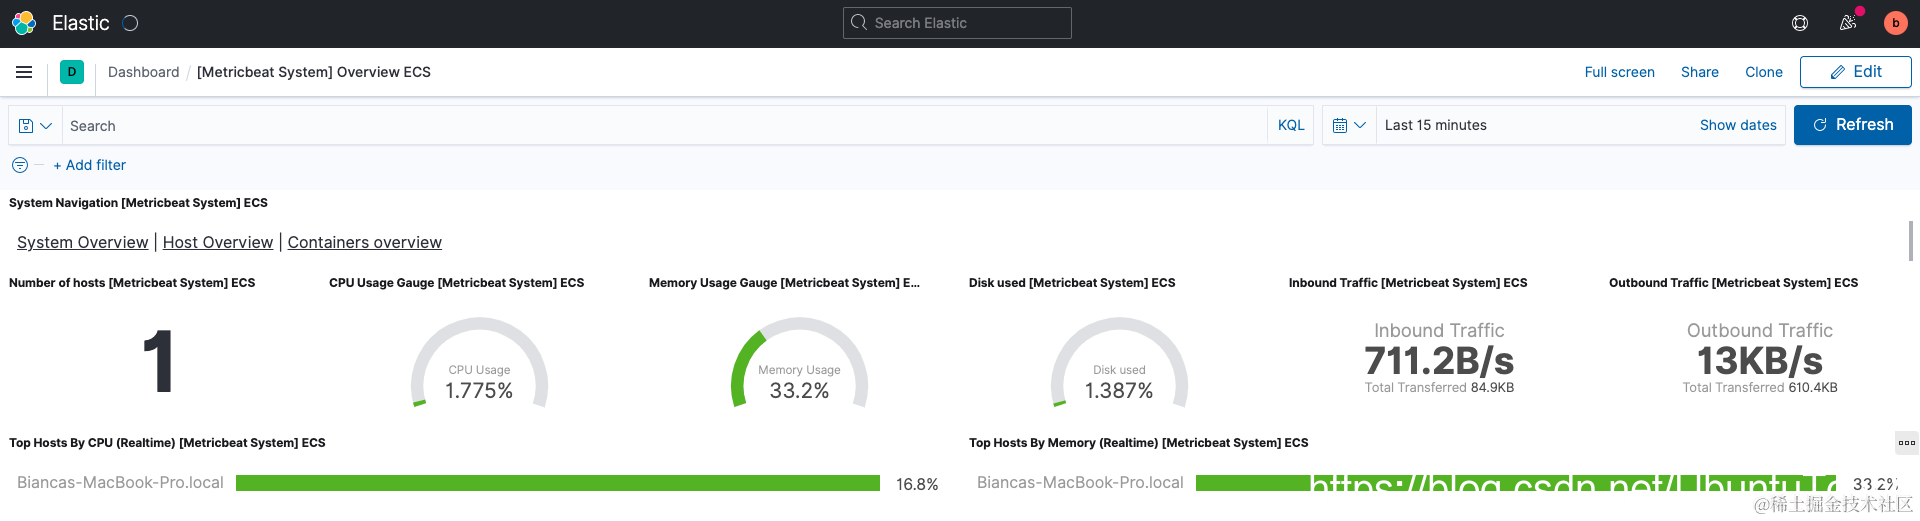Clone the dashboard
Image resolution: width=1920 pixels, height=521 pixels.
point(1764,72)
